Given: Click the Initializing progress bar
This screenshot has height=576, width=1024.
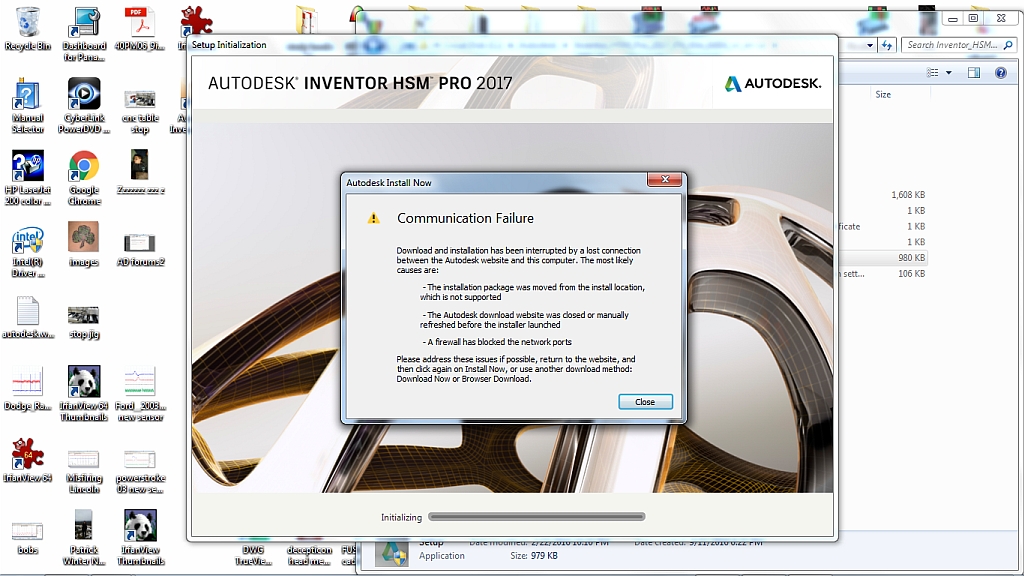Looking at the screenshot, I should coord(537,517).
